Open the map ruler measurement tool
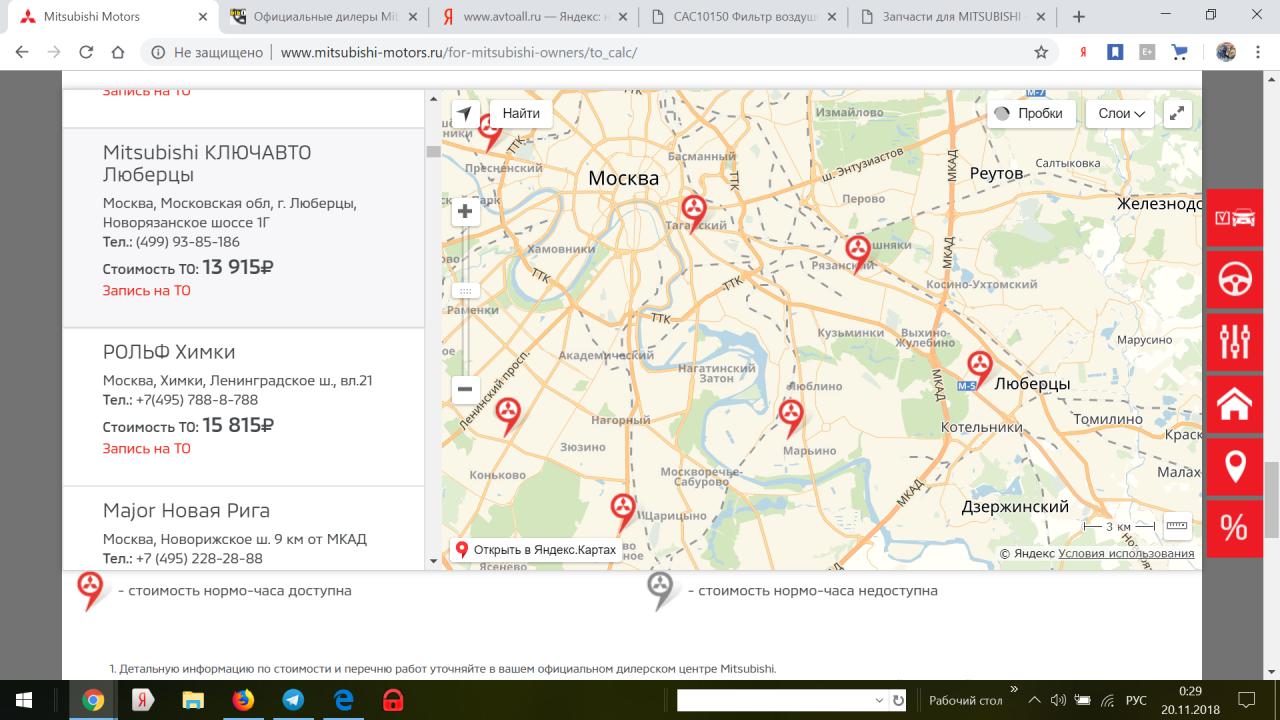Screen dimensions: 1280x720 click(1177, 525)
